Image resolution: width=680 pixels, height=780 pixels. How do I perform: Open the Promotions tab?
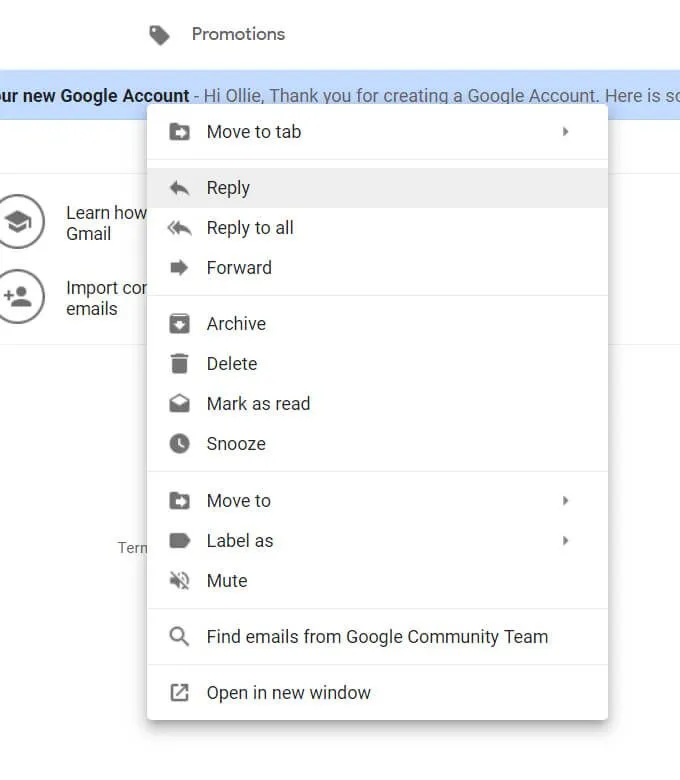click(x=238, y=34)
